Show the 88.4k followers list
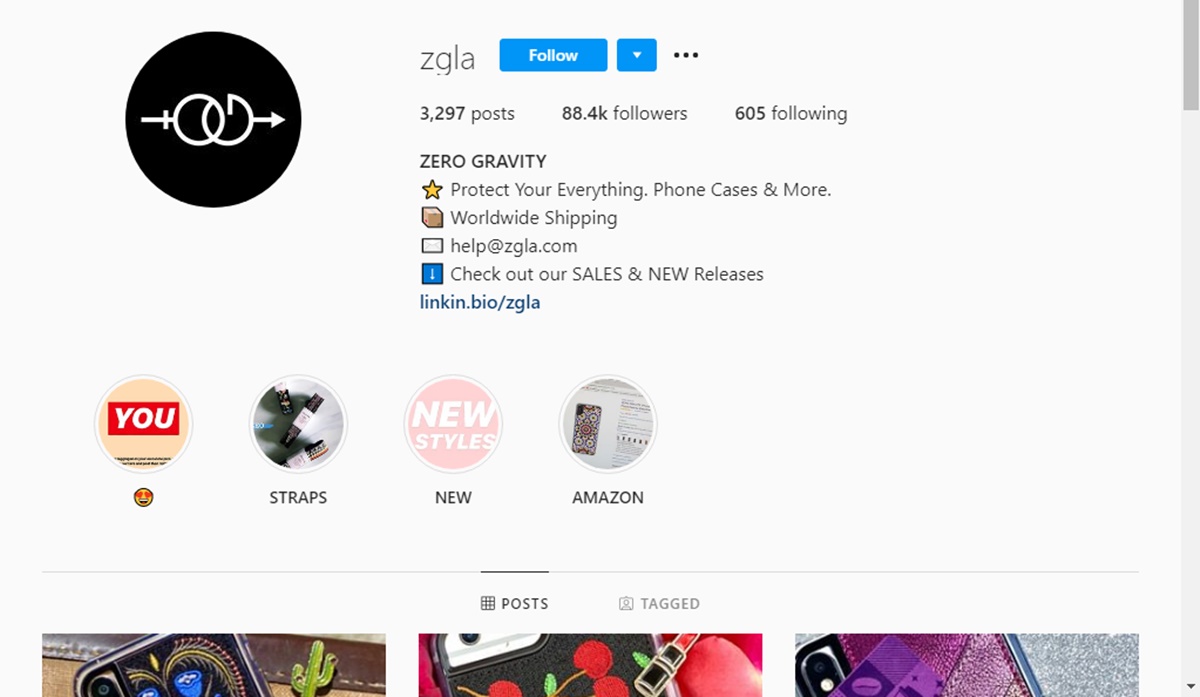Screen dimensions: 1200x697 [624, 113]
